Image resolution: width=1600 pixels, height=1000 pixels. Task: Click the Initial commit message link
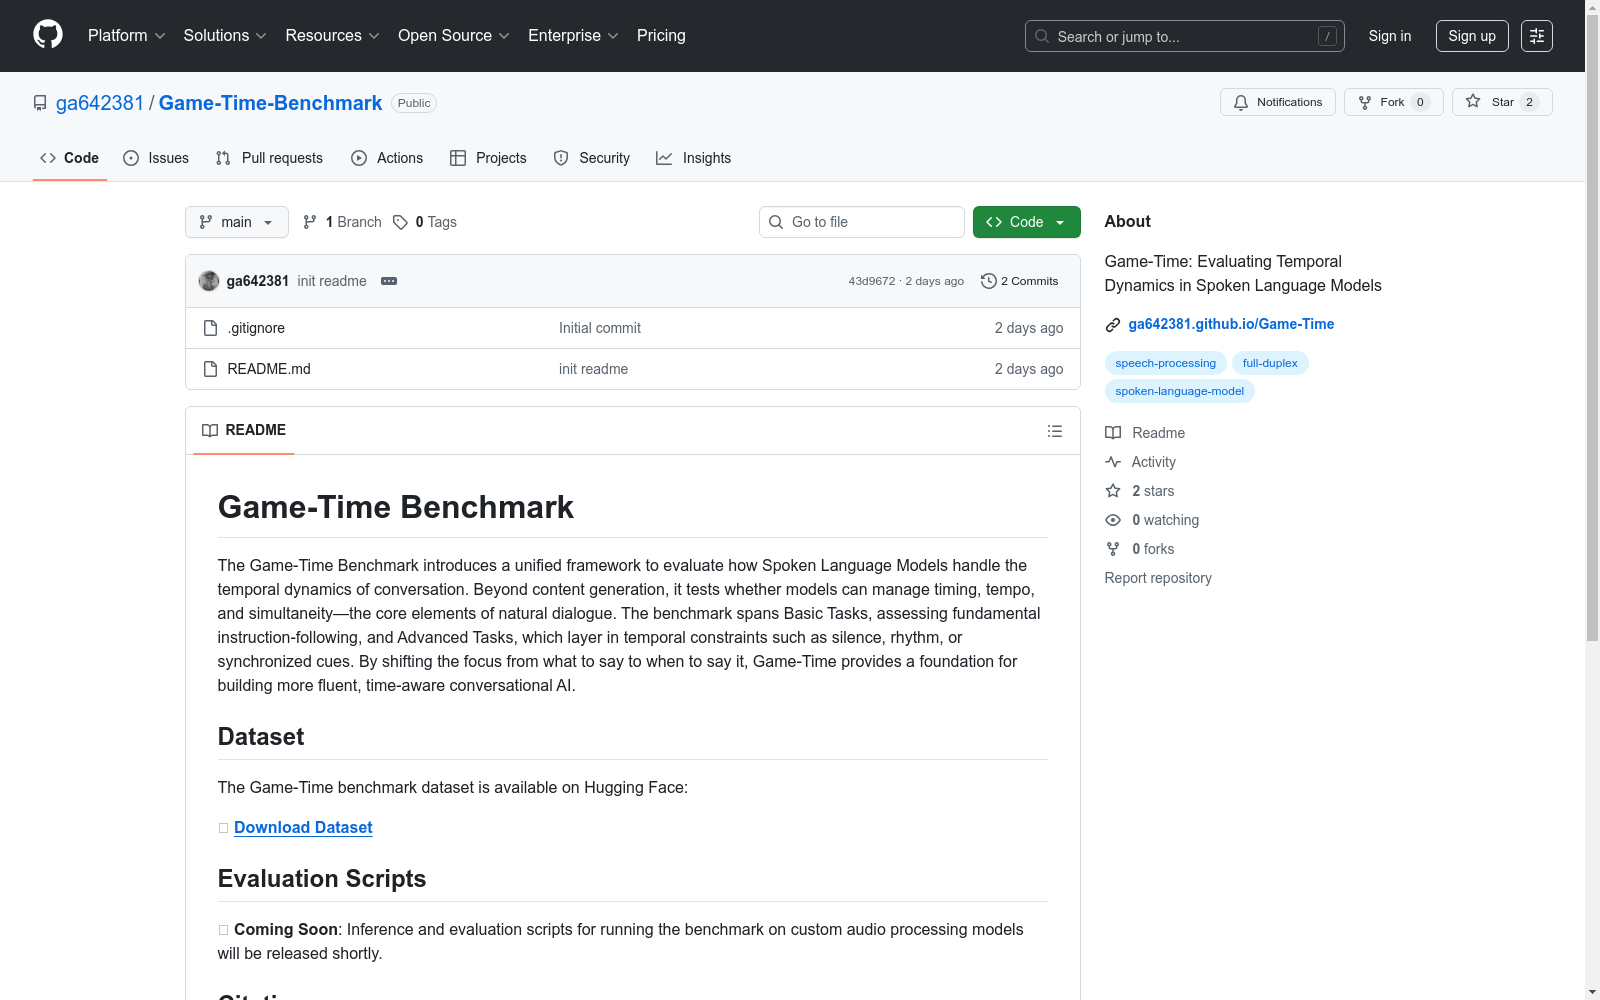tap(600, 328)
